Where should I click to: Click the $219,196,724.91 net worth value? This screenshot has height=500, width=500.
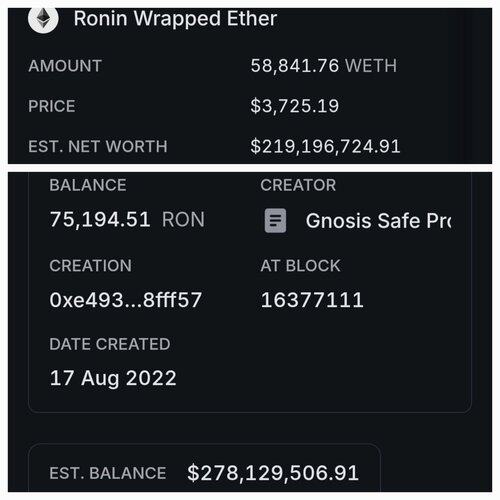tap(325, 147)
